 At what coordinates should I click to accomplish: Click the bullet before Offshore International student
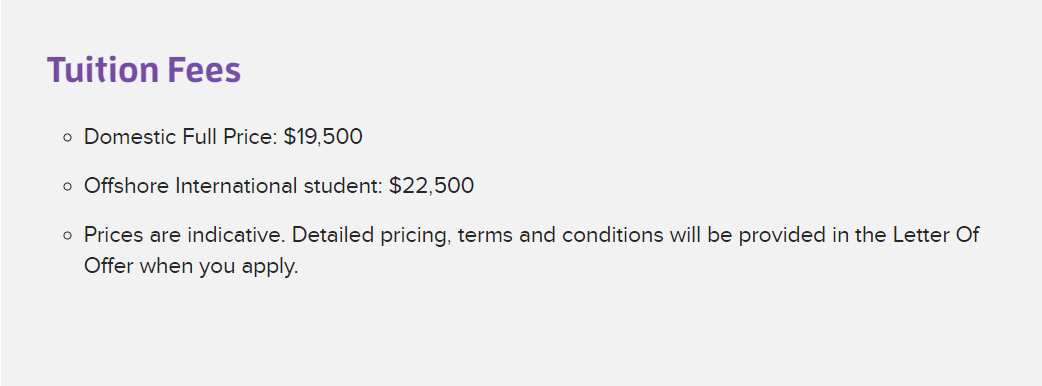pos(66,187)
